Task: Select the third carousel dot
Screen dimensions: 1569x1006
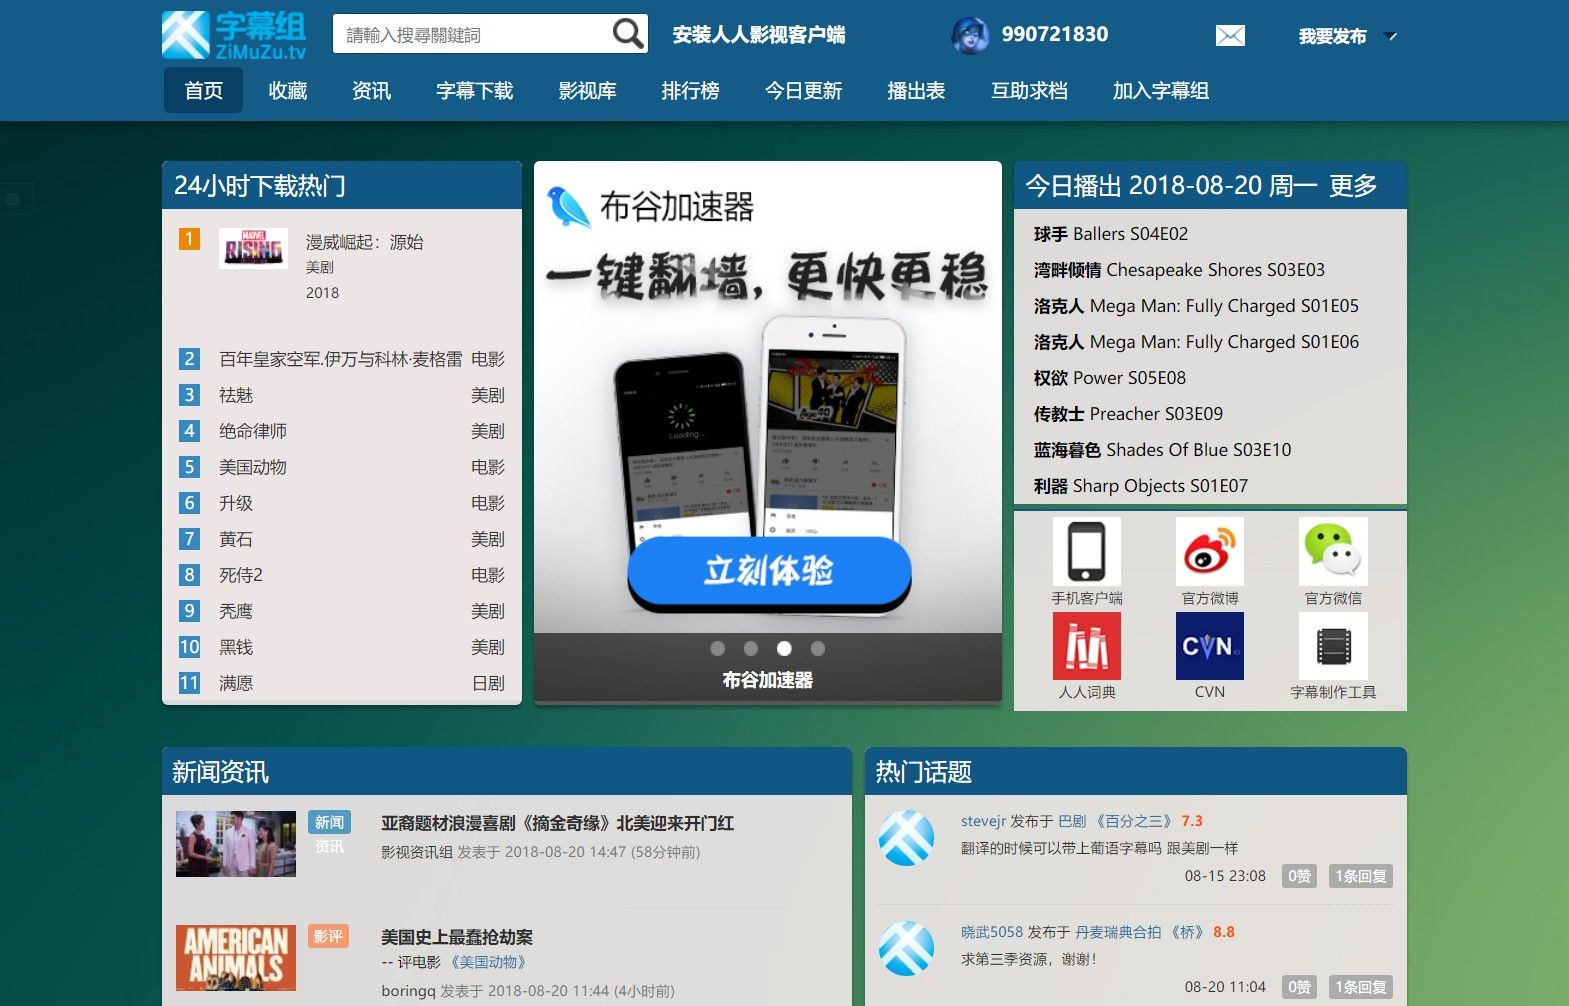Action: (784, 648)
